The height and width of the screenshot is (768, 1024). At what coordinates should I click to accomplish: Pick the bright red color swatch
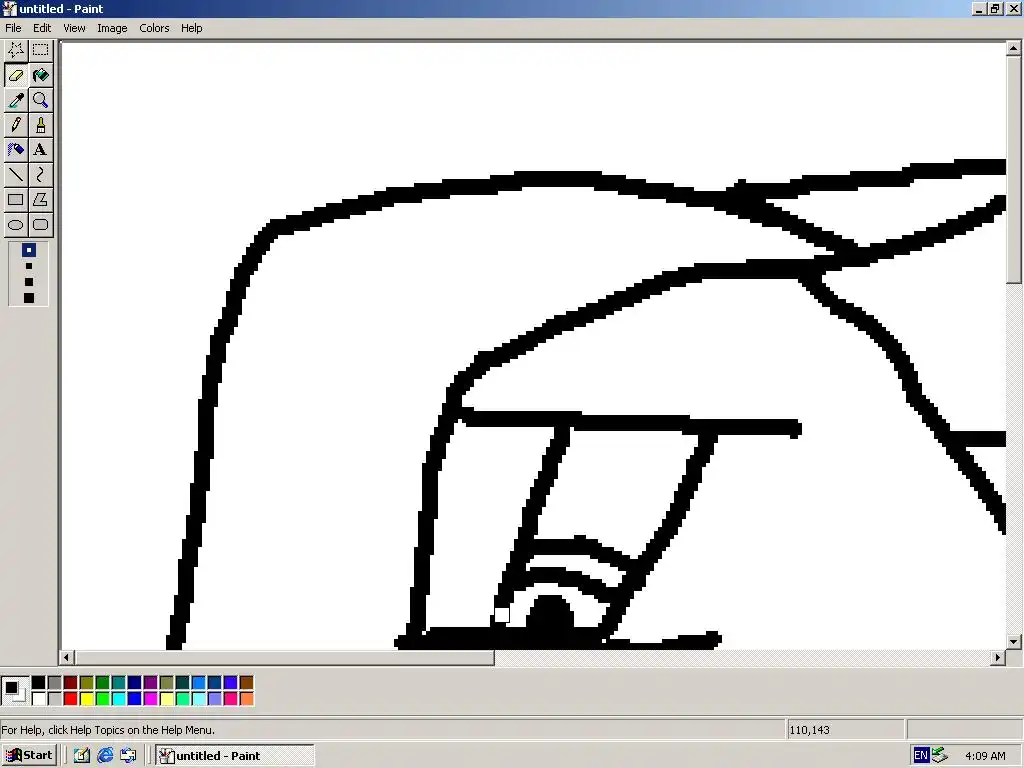click(x=71, y=699)
